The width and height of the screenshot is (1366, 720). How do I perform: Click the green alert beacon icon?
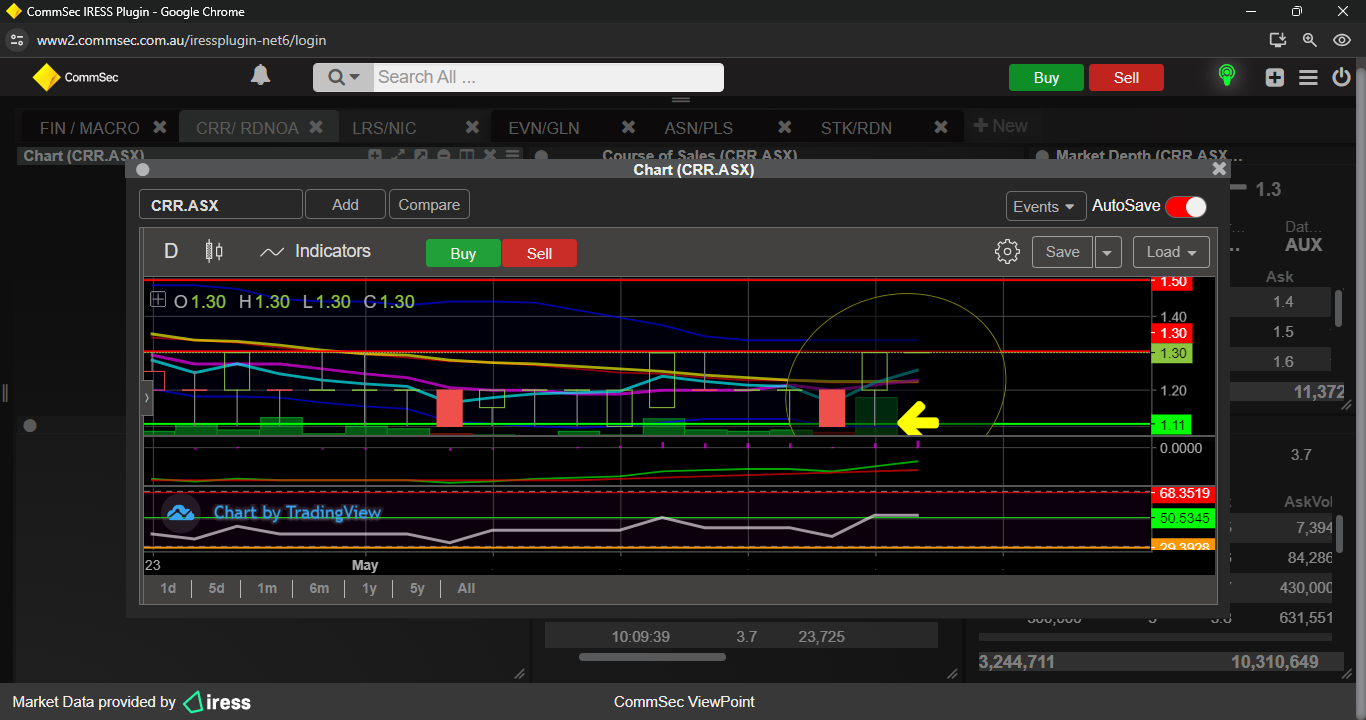pos(1226,76)
